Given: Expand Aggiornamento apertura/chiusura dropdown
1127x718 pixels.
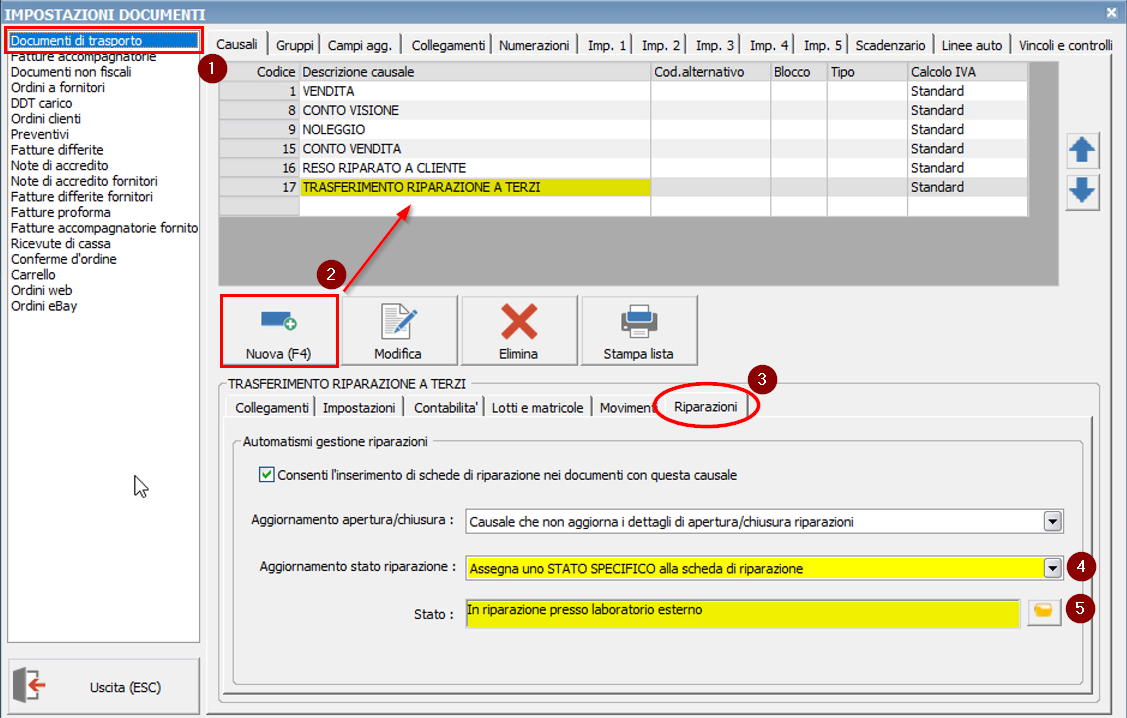Looking at the screenshot, I should pyautogui.click(x=1051, y=521).
